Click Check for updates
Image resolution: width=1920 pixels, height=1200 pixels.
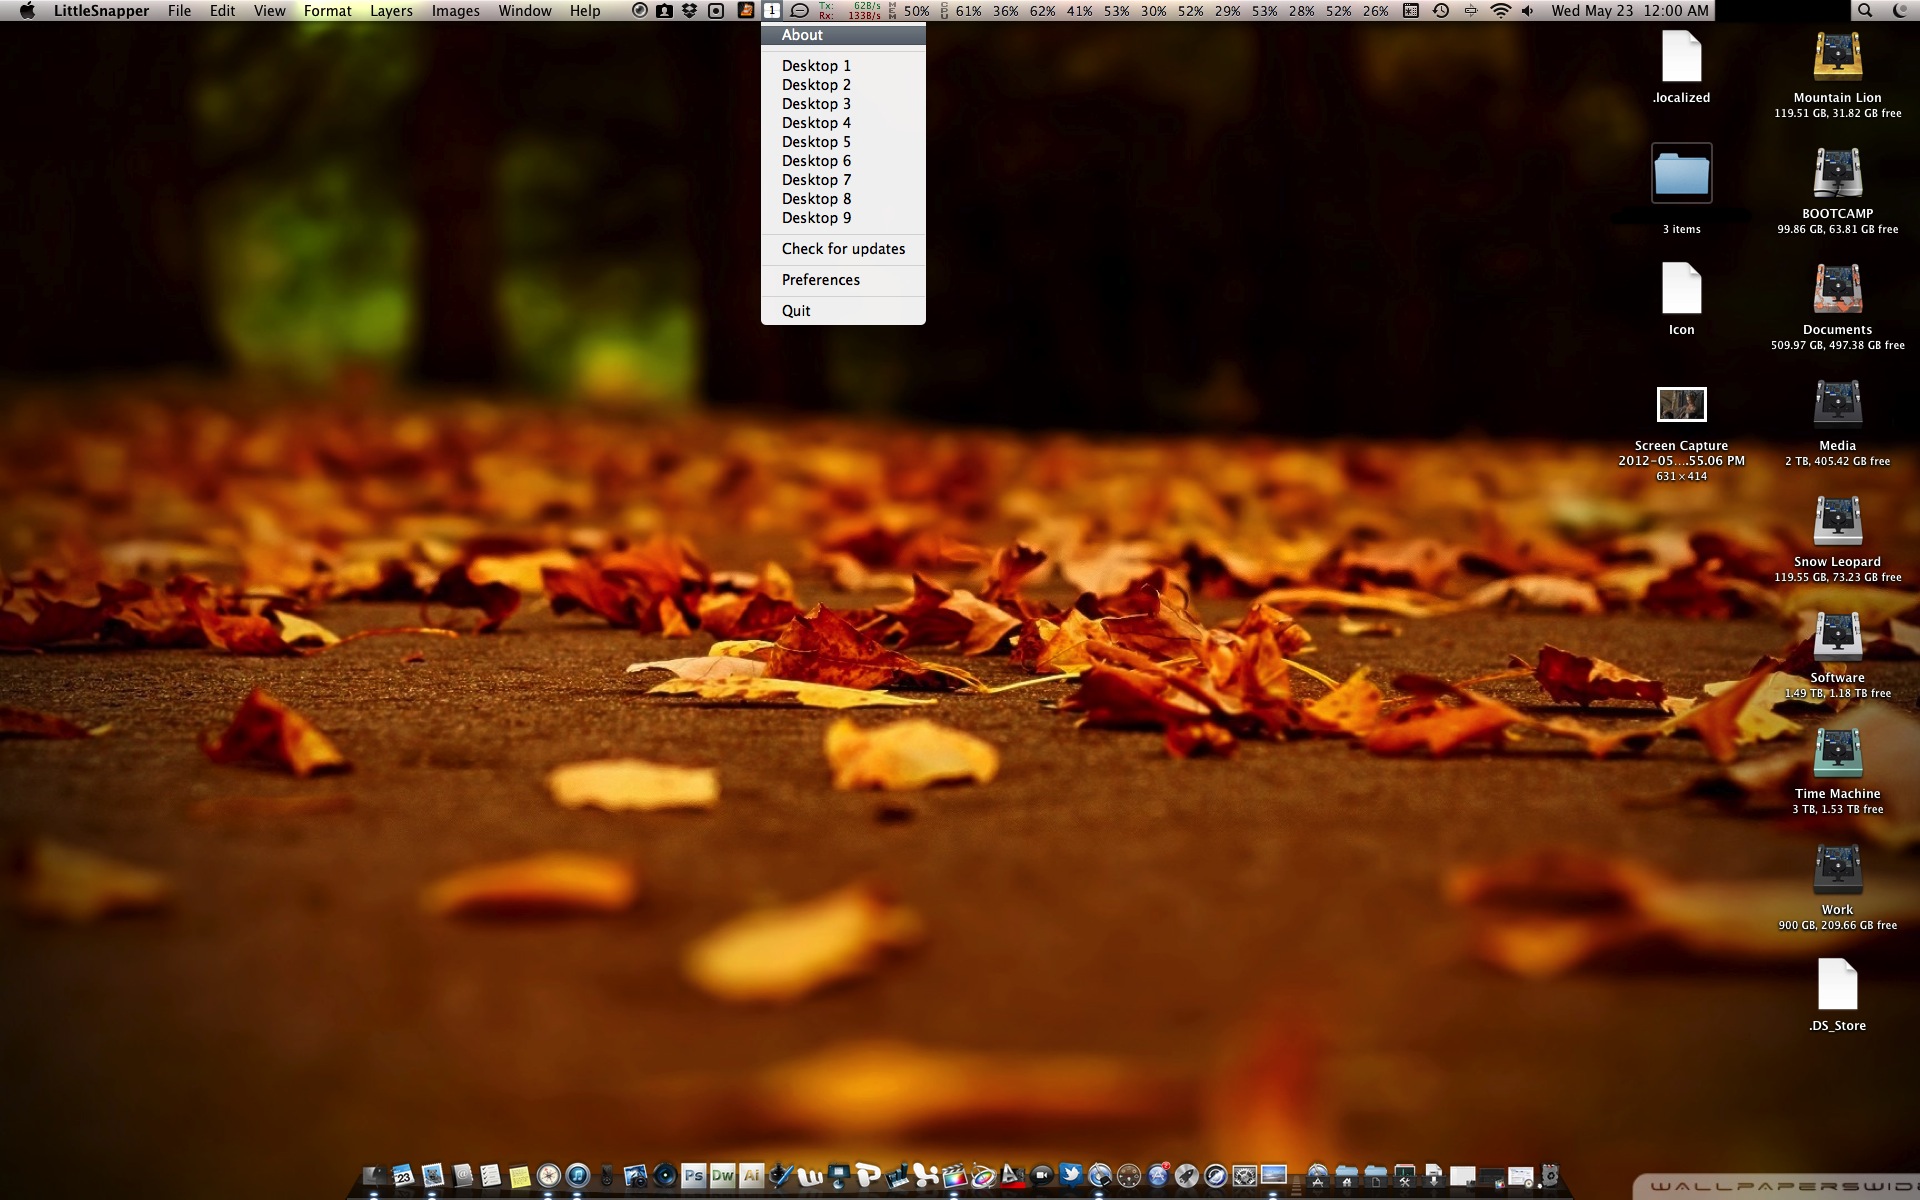point(843,249)
